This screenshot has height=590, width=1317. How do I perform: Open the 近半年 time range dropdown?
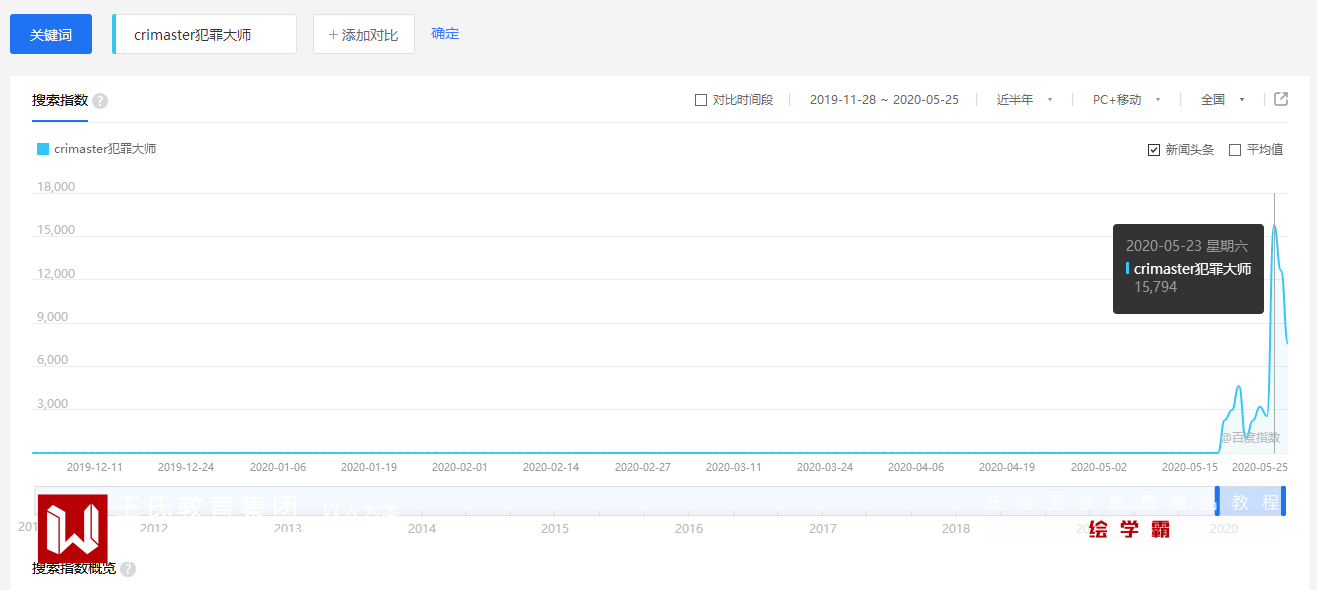click(1025, 100)
